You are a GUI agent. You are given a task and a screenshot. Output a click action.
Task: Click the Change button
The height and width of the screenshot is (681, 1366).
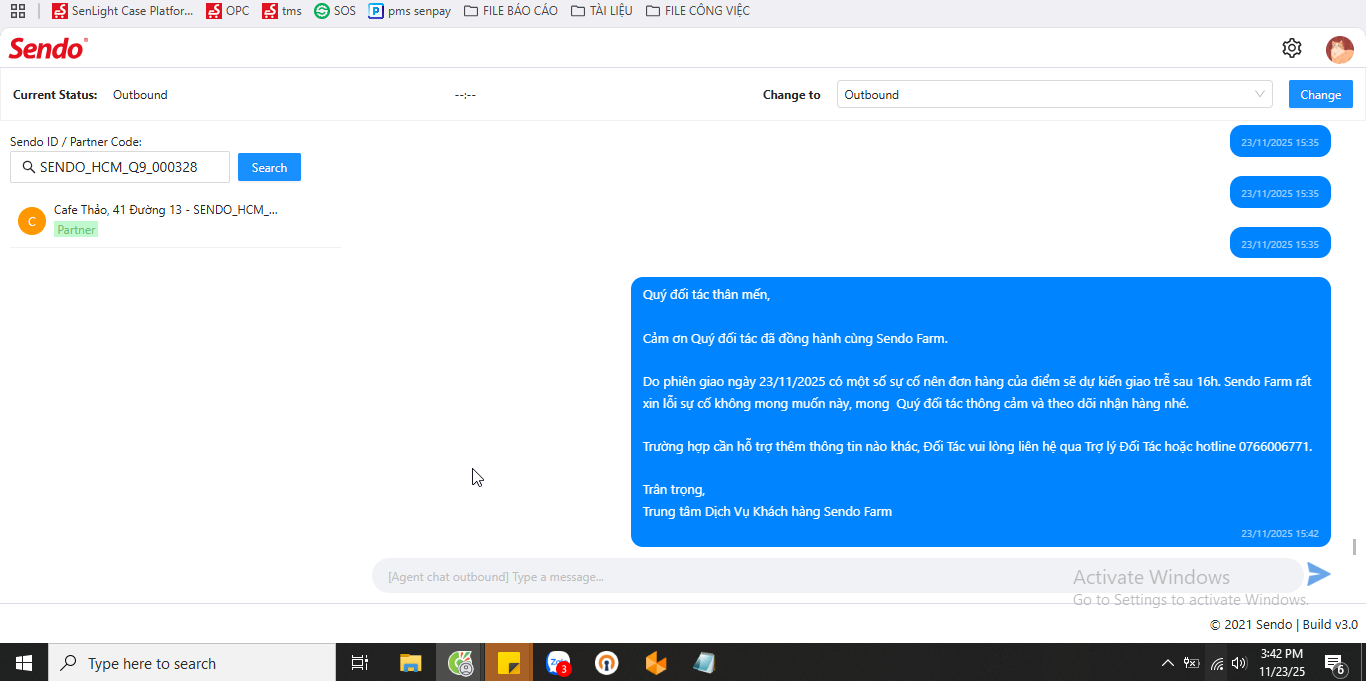[x=1320, y=94]
